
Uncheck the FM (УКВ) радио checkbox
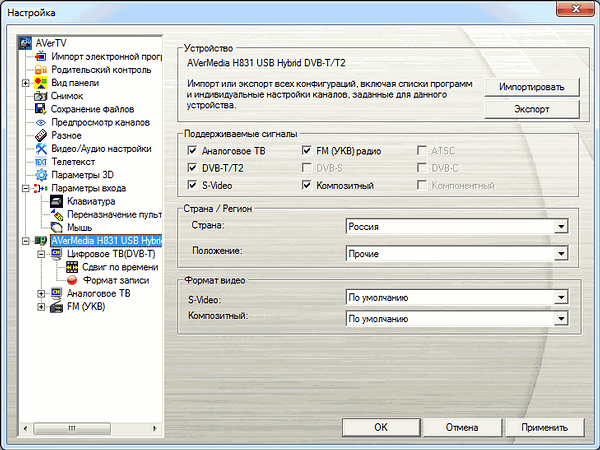[x=307, y=150]
